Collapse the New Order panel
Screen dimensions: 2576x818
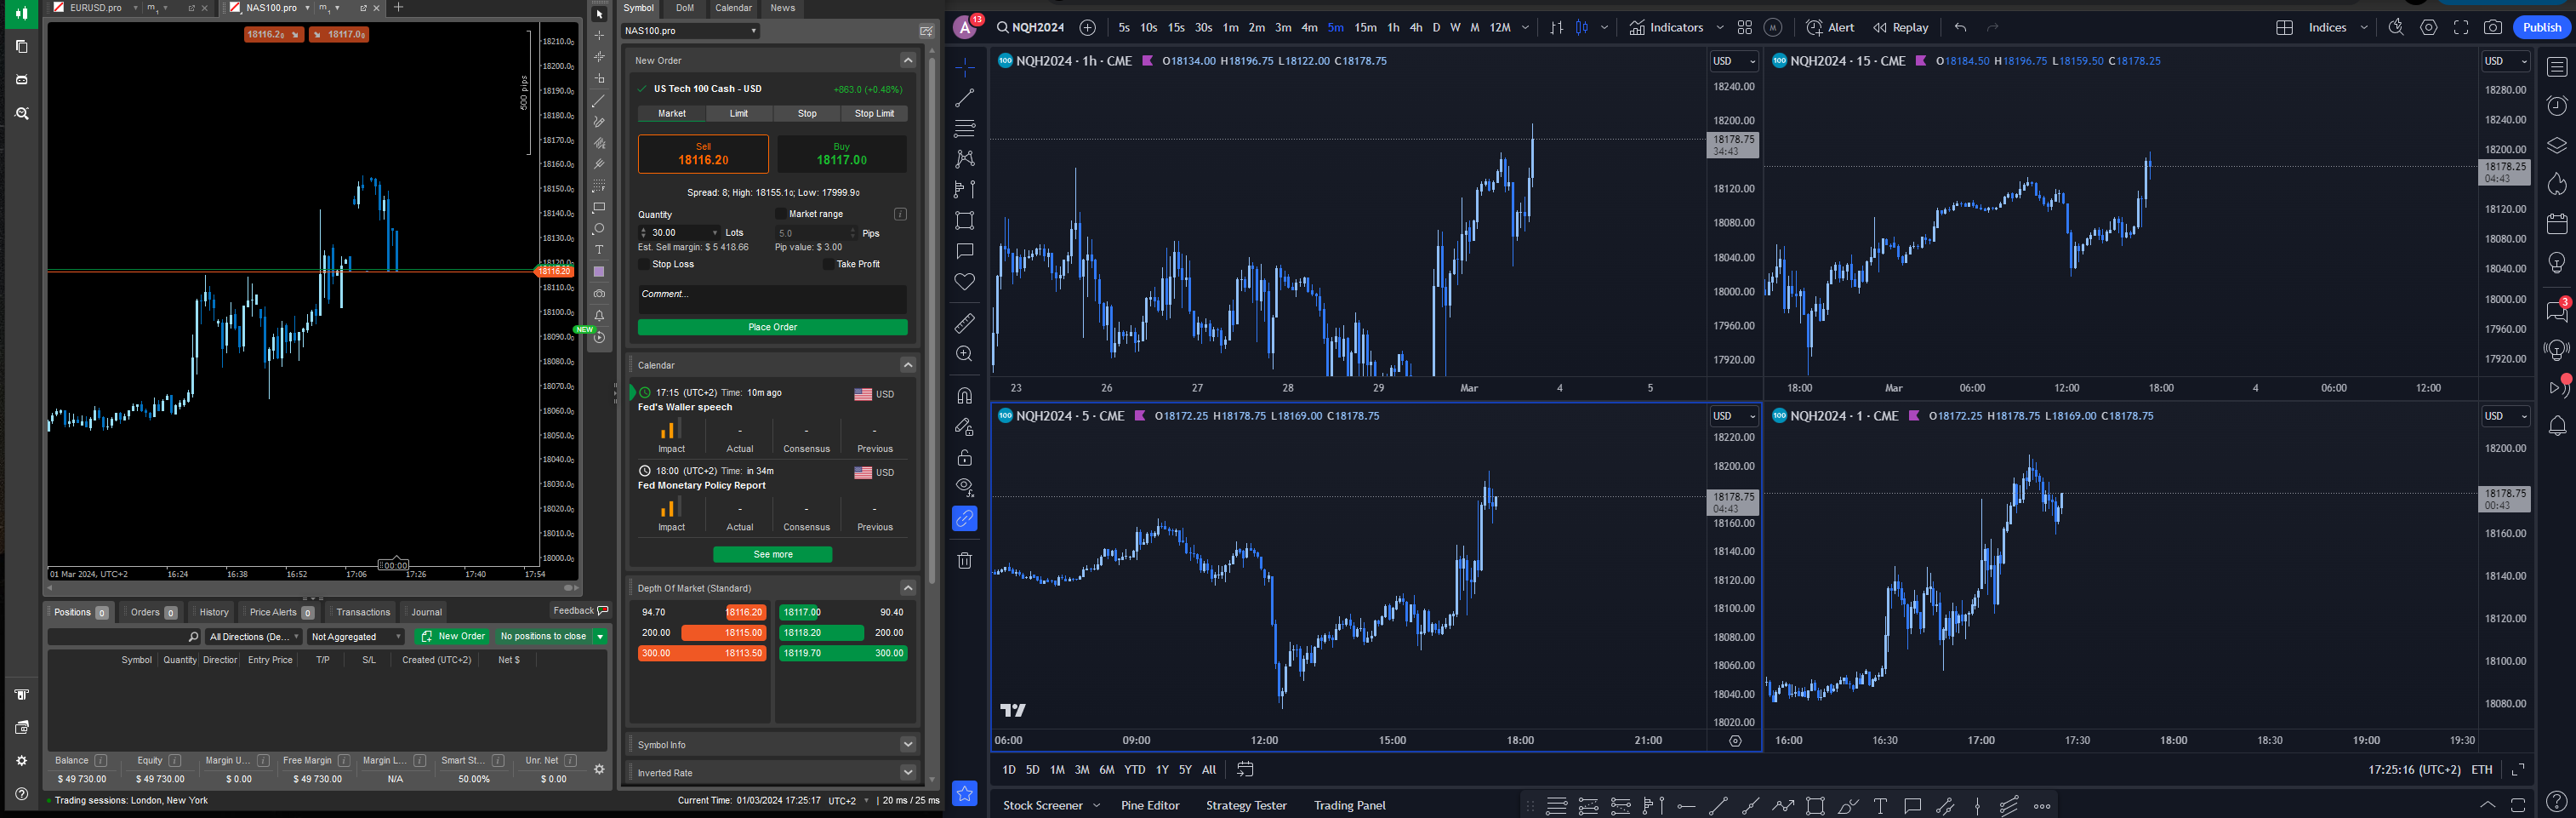[x=908, y=61]
